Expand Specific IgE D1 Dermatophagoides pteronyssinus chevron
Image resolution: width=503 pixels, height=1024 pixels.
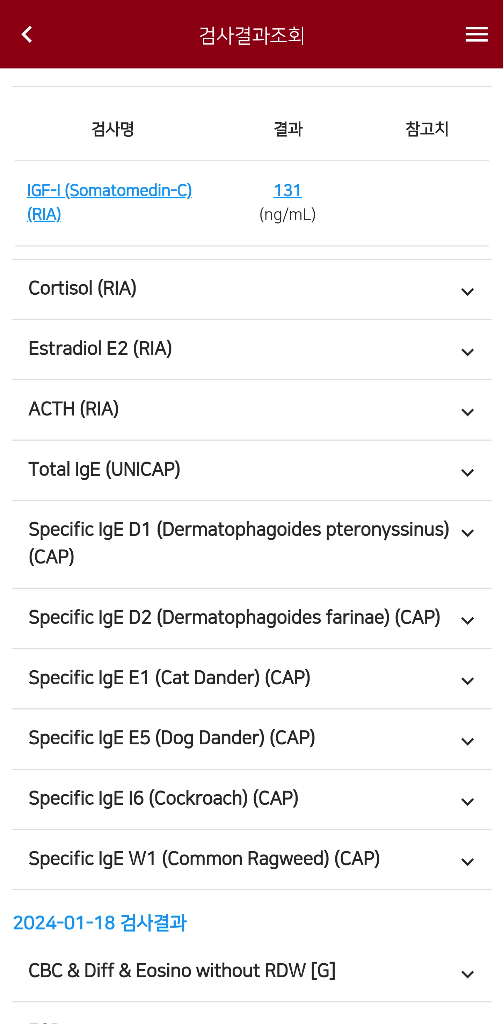467,533
